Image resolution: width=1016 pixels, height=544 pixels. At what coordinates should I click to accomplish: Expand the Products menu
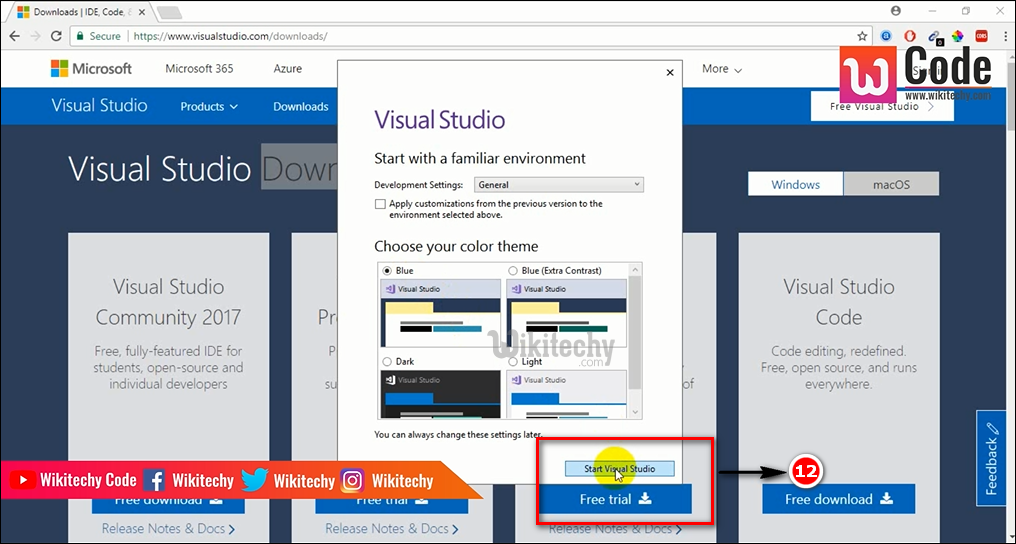pyautogui.click(x=209, y=106)
